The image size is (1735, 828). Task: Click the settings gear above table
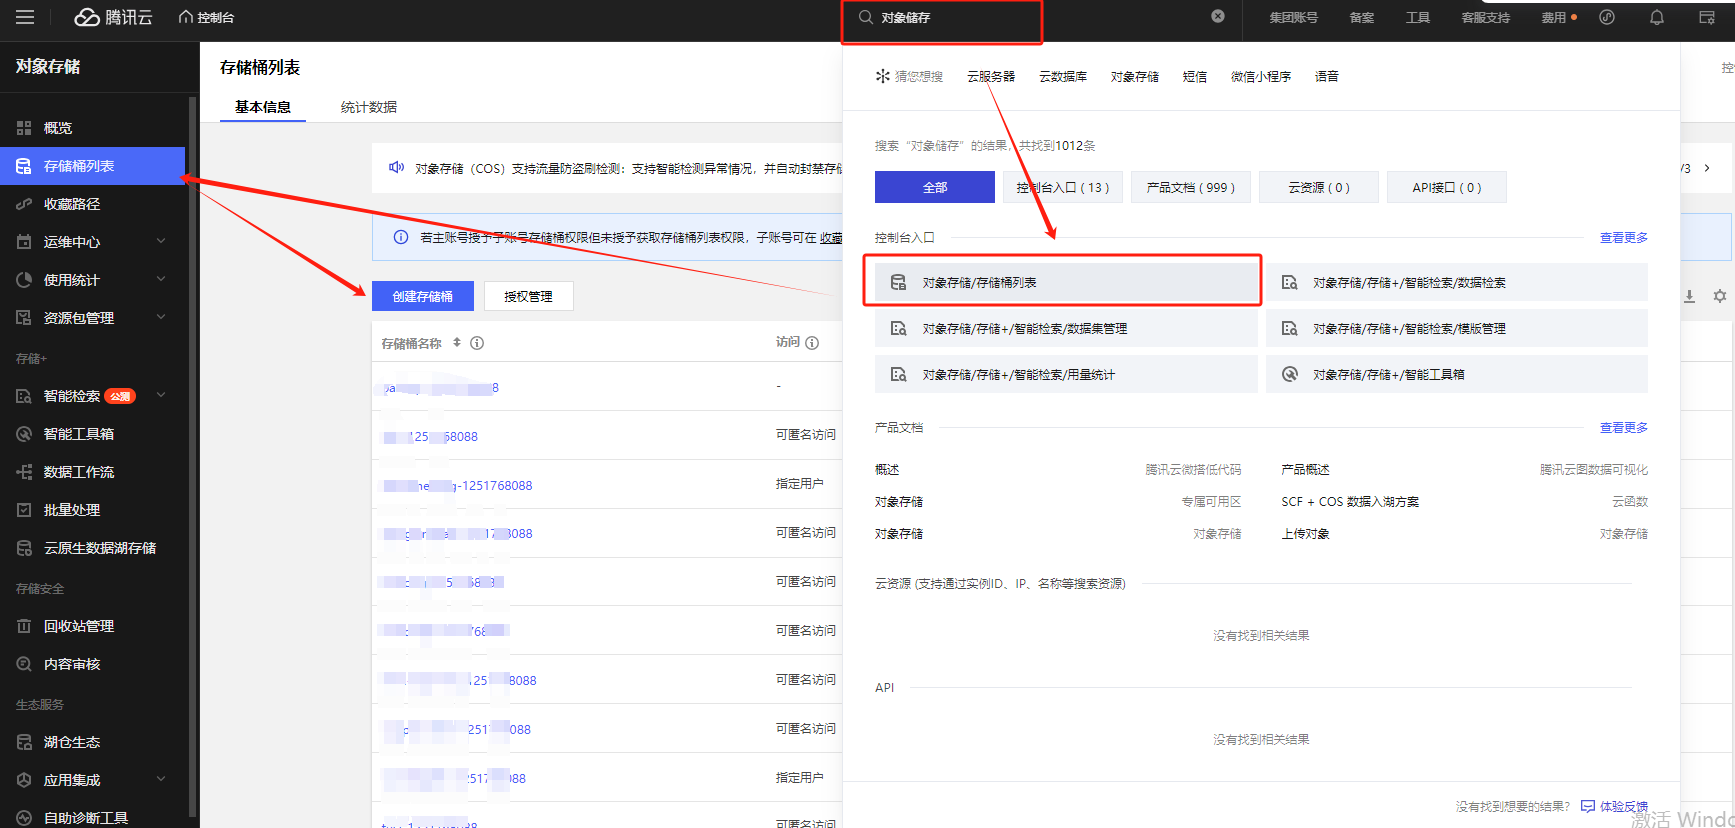click(1719, 296)
